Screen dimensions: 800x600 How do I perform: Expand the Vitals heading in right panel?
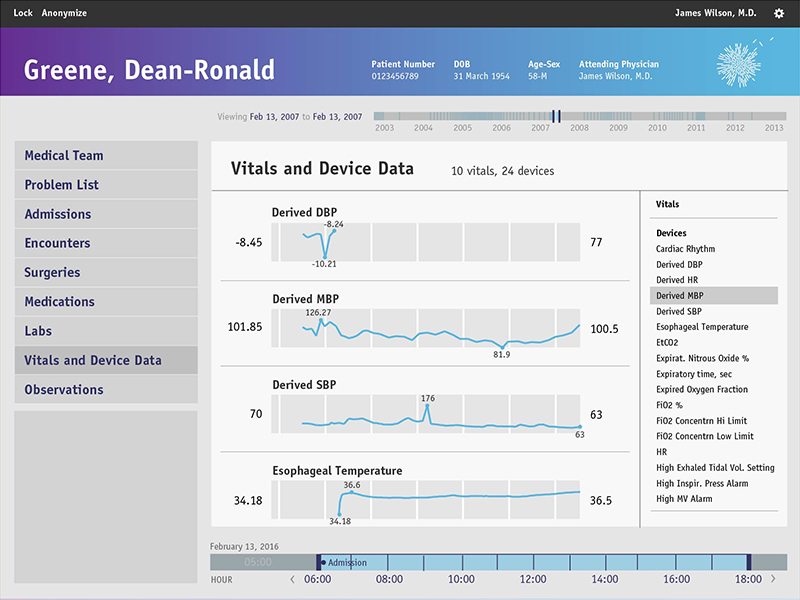coord(667,204)
